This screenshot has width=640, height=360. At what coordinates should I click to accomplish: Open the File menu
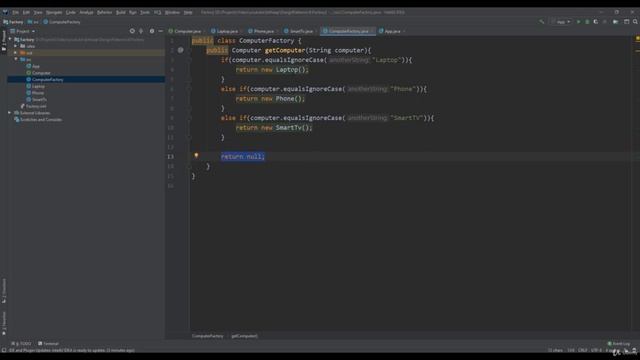[15, 12]
